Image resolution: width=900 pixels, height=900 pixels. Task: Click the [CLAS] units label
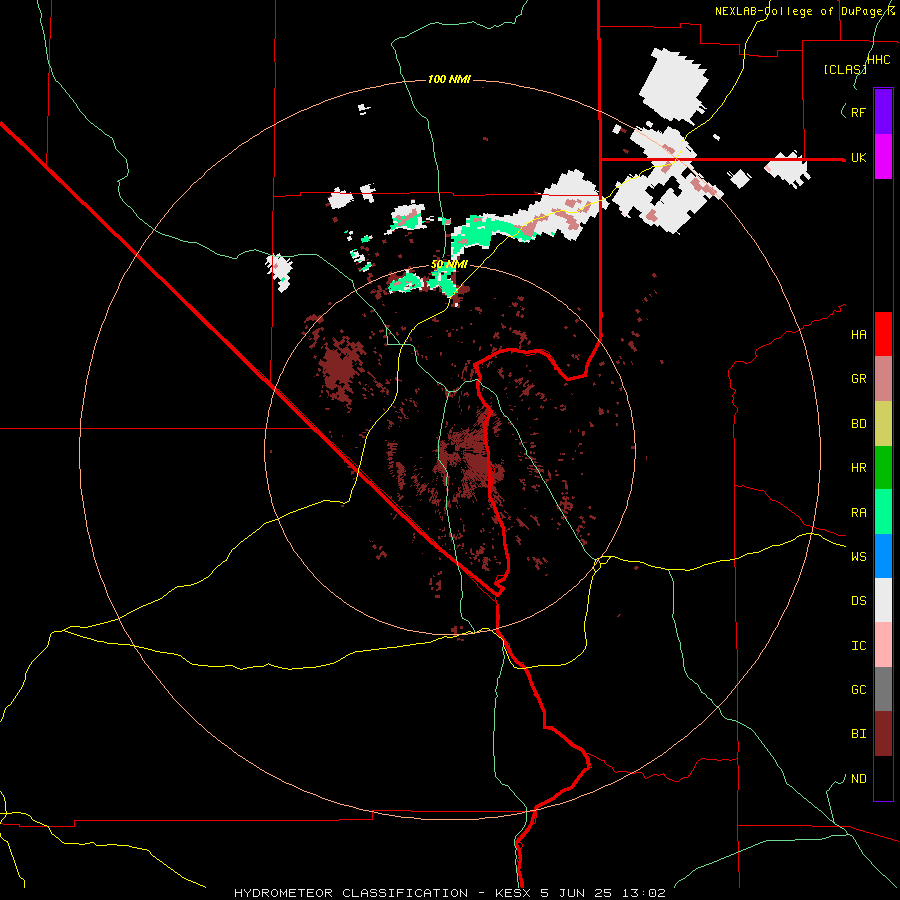pyautogui.click(x=845, y=69)
